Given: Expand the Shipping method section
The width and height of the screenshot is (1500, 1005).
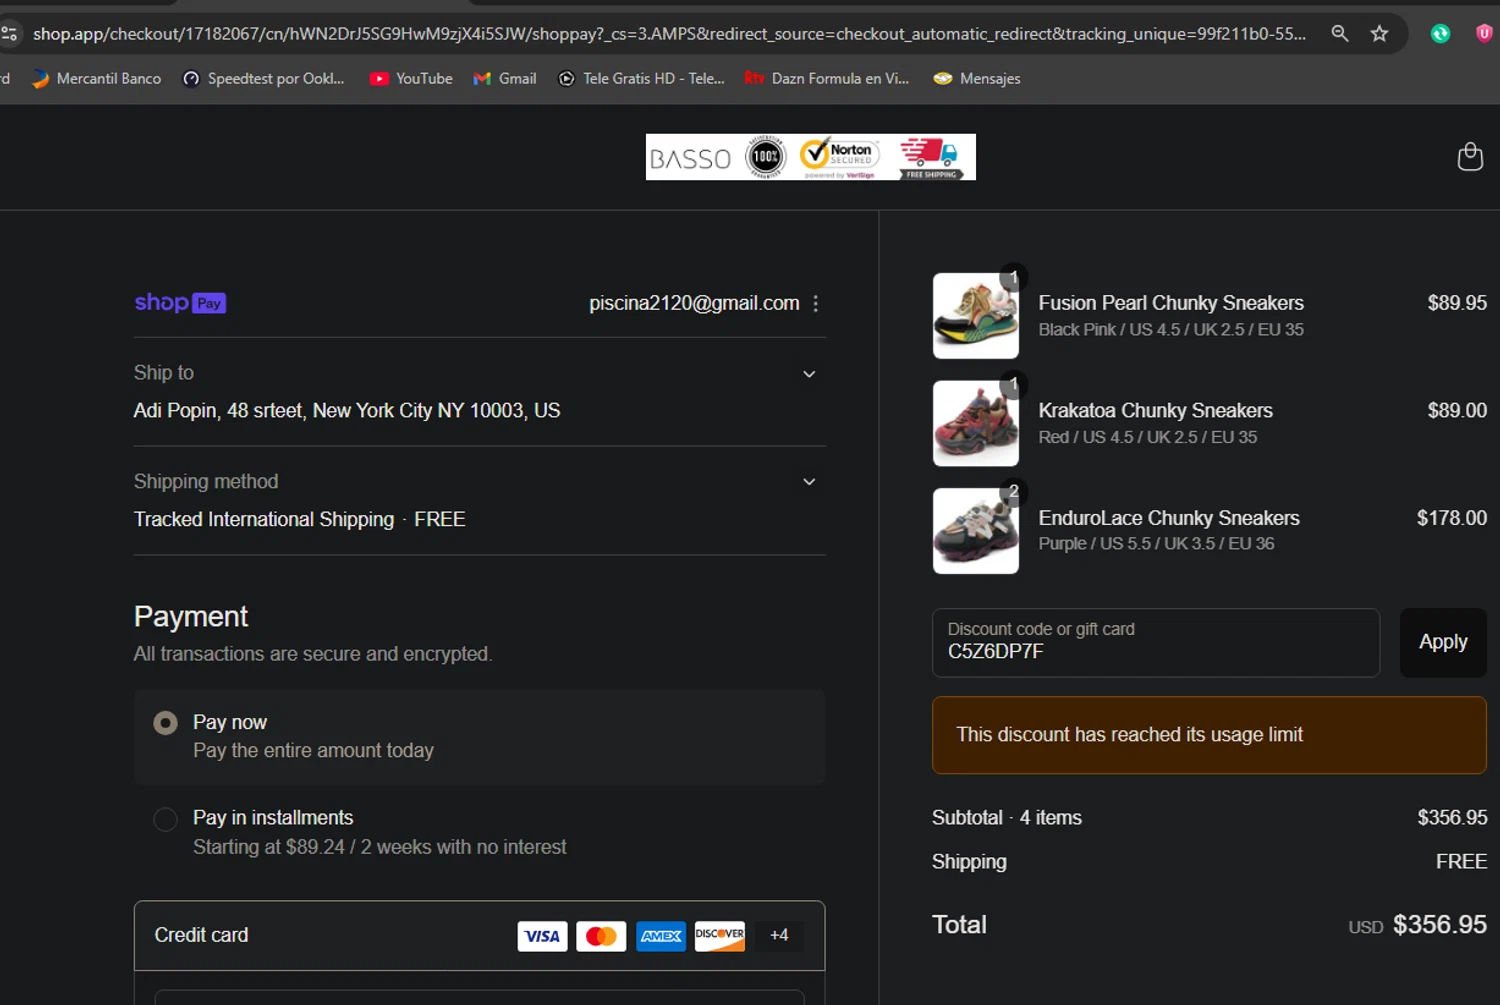Looking at the screenshot, I should pos(809,482).
